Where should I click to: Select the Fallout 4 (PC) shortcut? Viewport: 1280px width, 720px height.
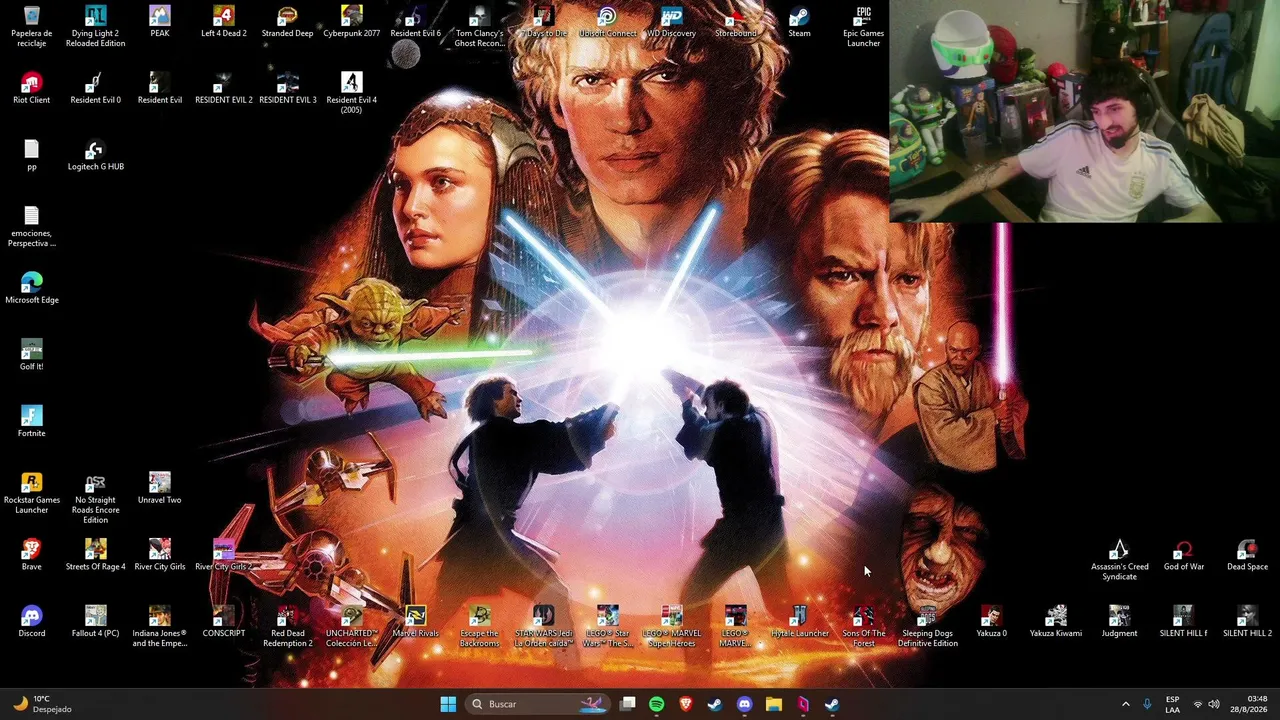pos(96,621)
